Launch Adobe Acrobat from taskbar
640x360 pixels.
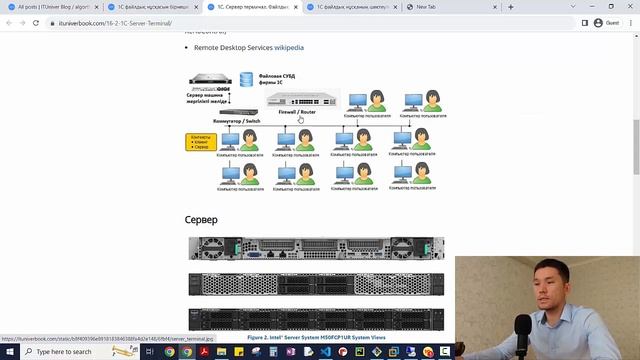[204, 351]
